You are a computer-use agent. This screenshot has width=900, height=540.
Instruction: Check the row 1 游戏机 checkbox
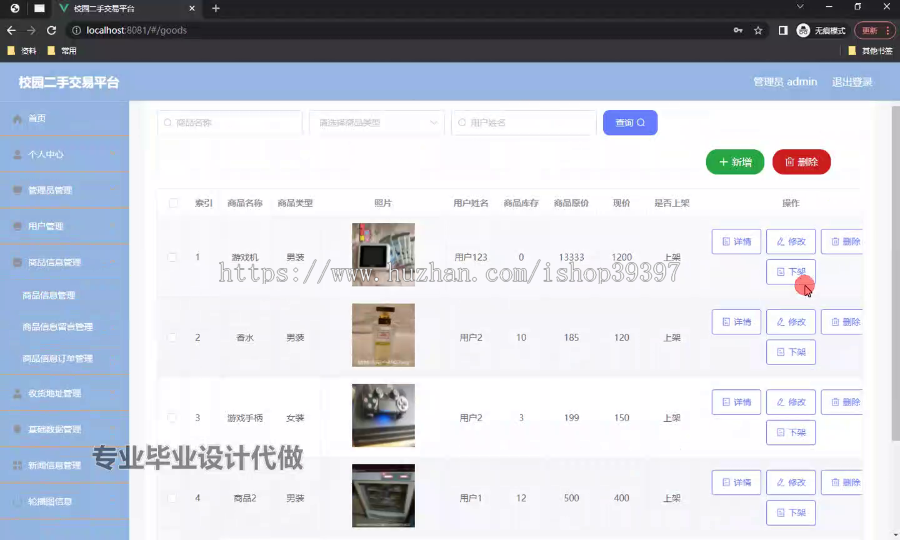[x=172, y=257]
